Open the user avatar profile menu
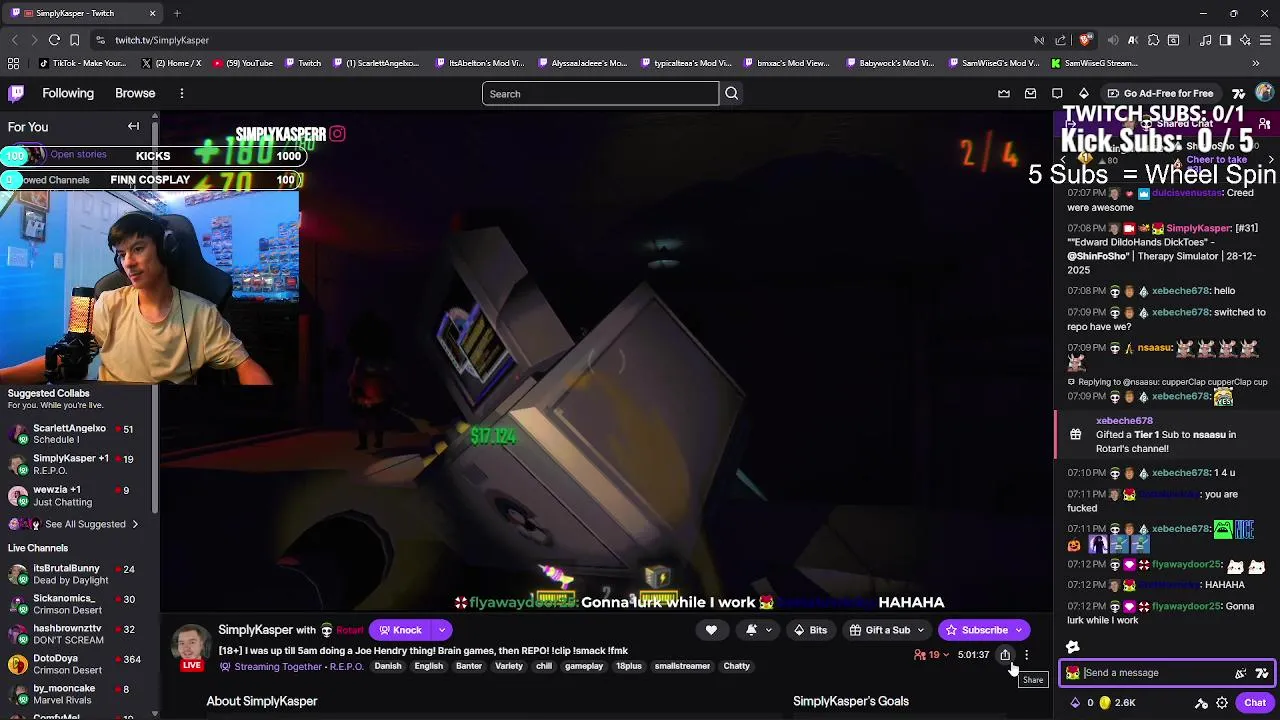The image size is (1280, 720). point(1264,93)
